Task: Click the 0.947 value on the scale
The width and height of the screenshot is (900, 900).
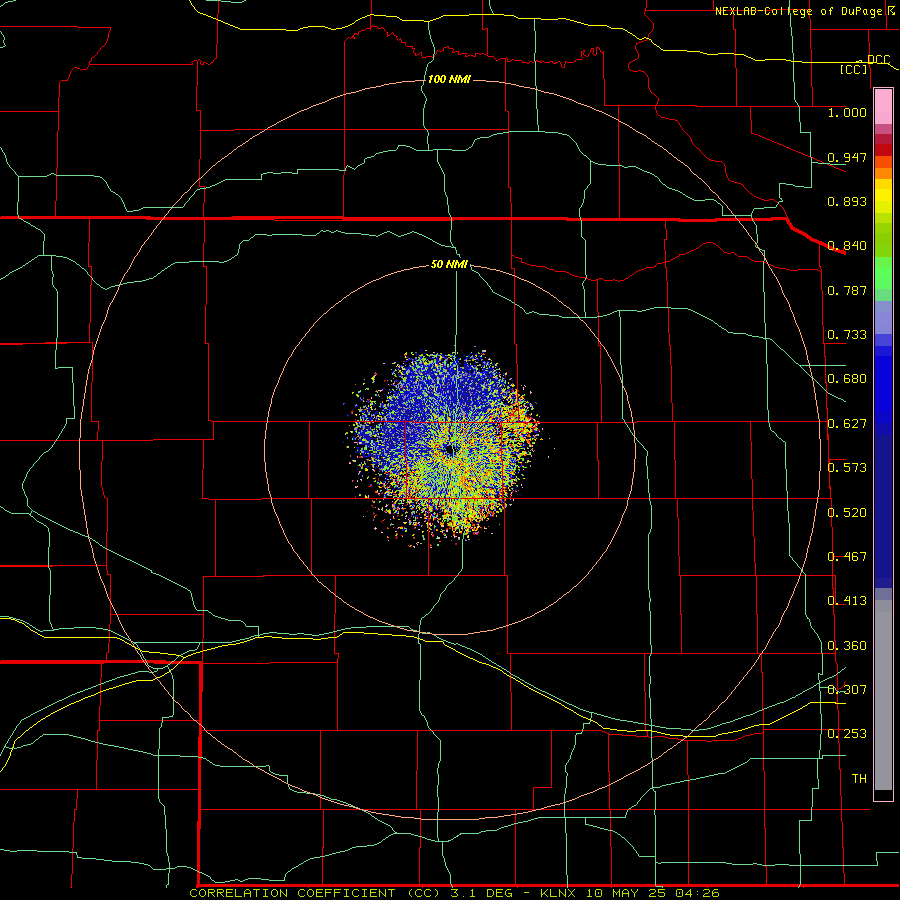Action: pyautogui.click(x=847, y=157)
